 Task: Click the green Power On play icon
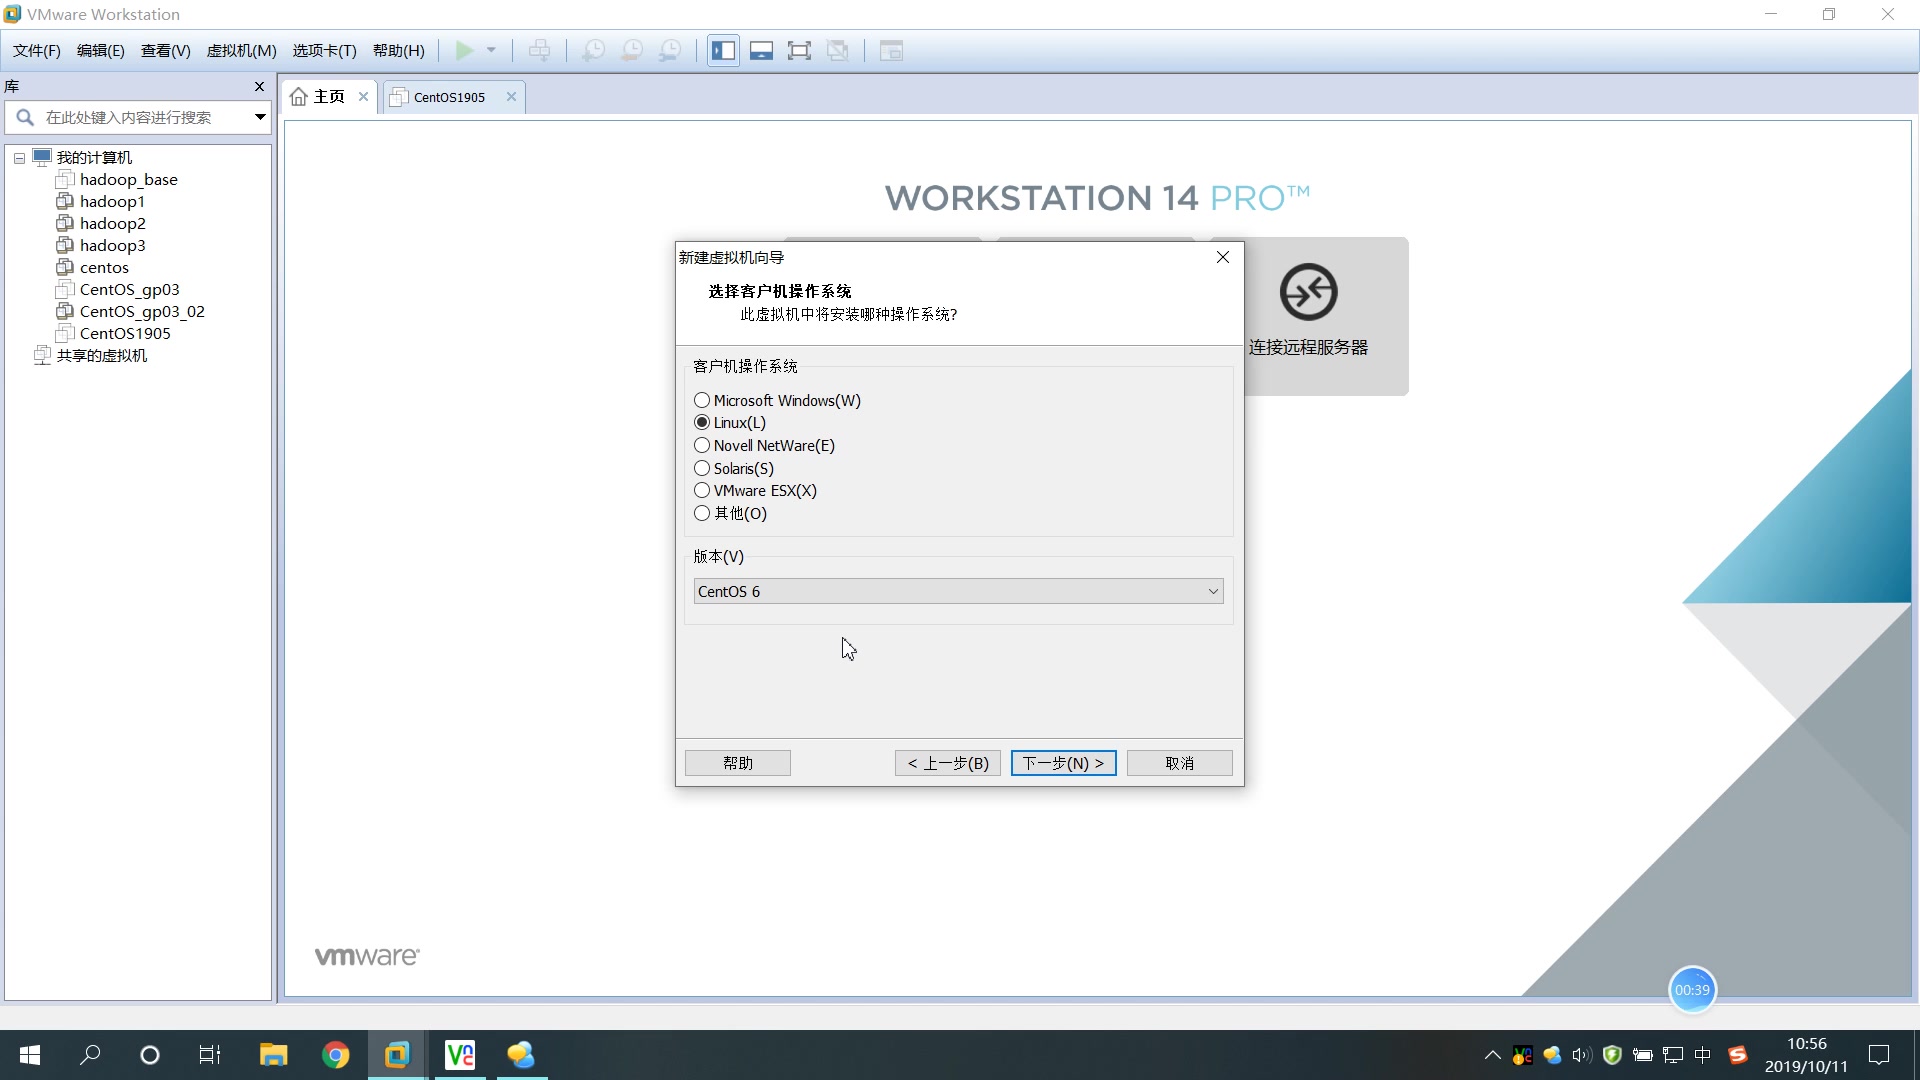[x=464, y=50]
